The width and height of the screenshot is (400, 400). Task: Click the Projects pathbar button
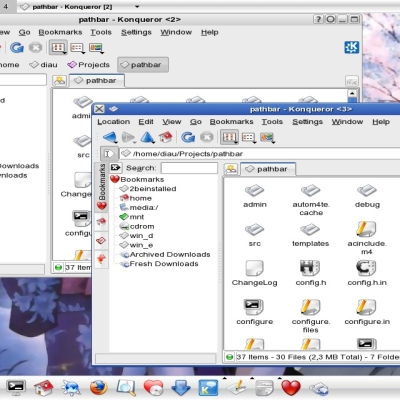[x=89, y=65]
